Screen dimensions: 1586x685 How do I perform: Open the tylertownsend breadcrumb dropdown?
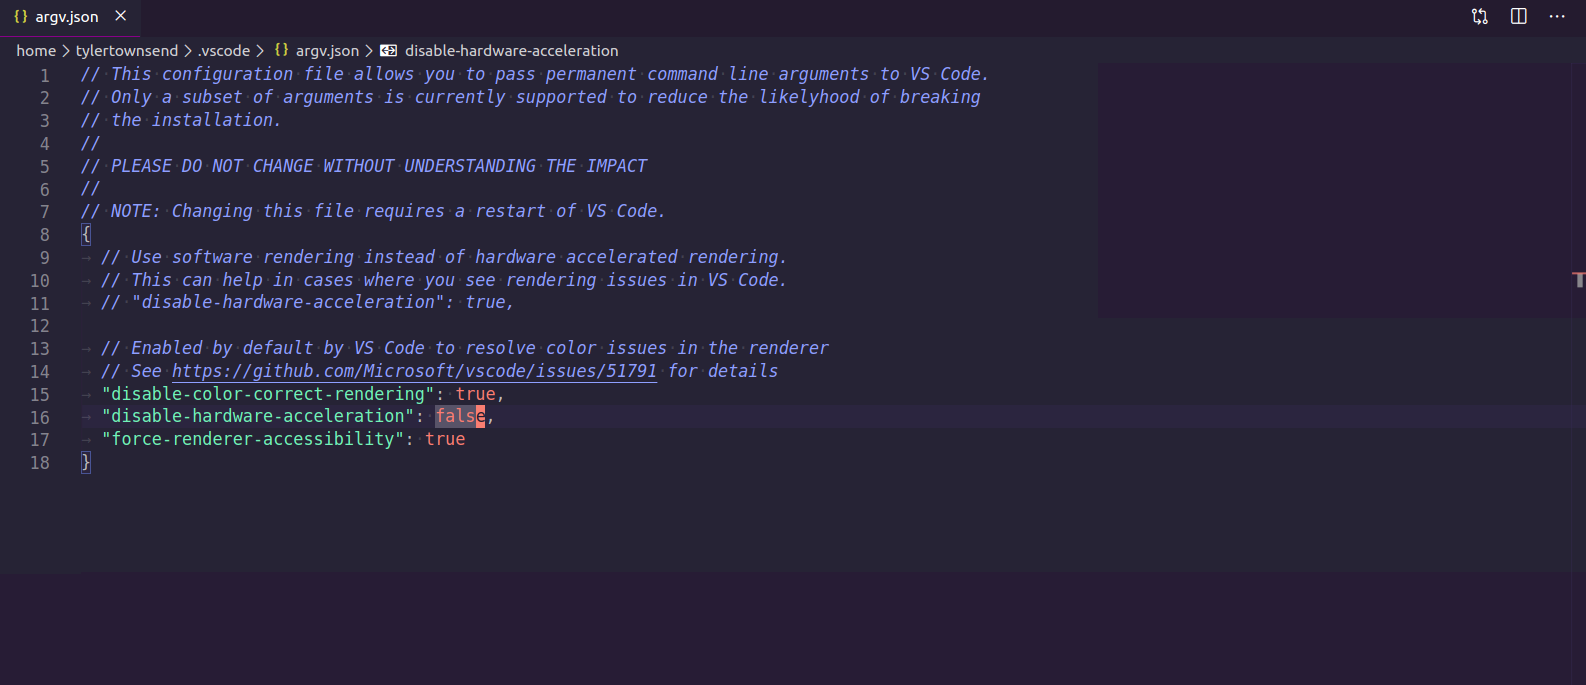pyautogui.click(x=127, y=50)
